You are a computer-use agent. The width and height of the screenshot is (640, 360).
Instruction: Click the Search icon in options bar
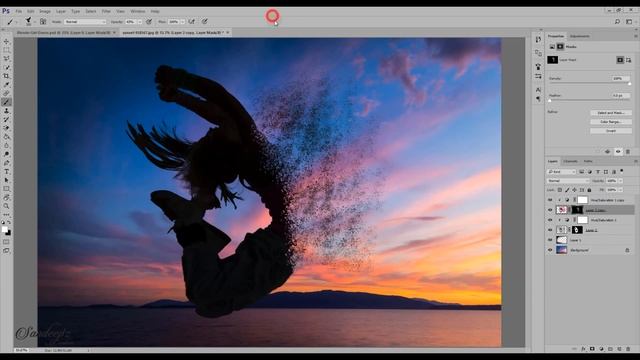coord(617,22)
